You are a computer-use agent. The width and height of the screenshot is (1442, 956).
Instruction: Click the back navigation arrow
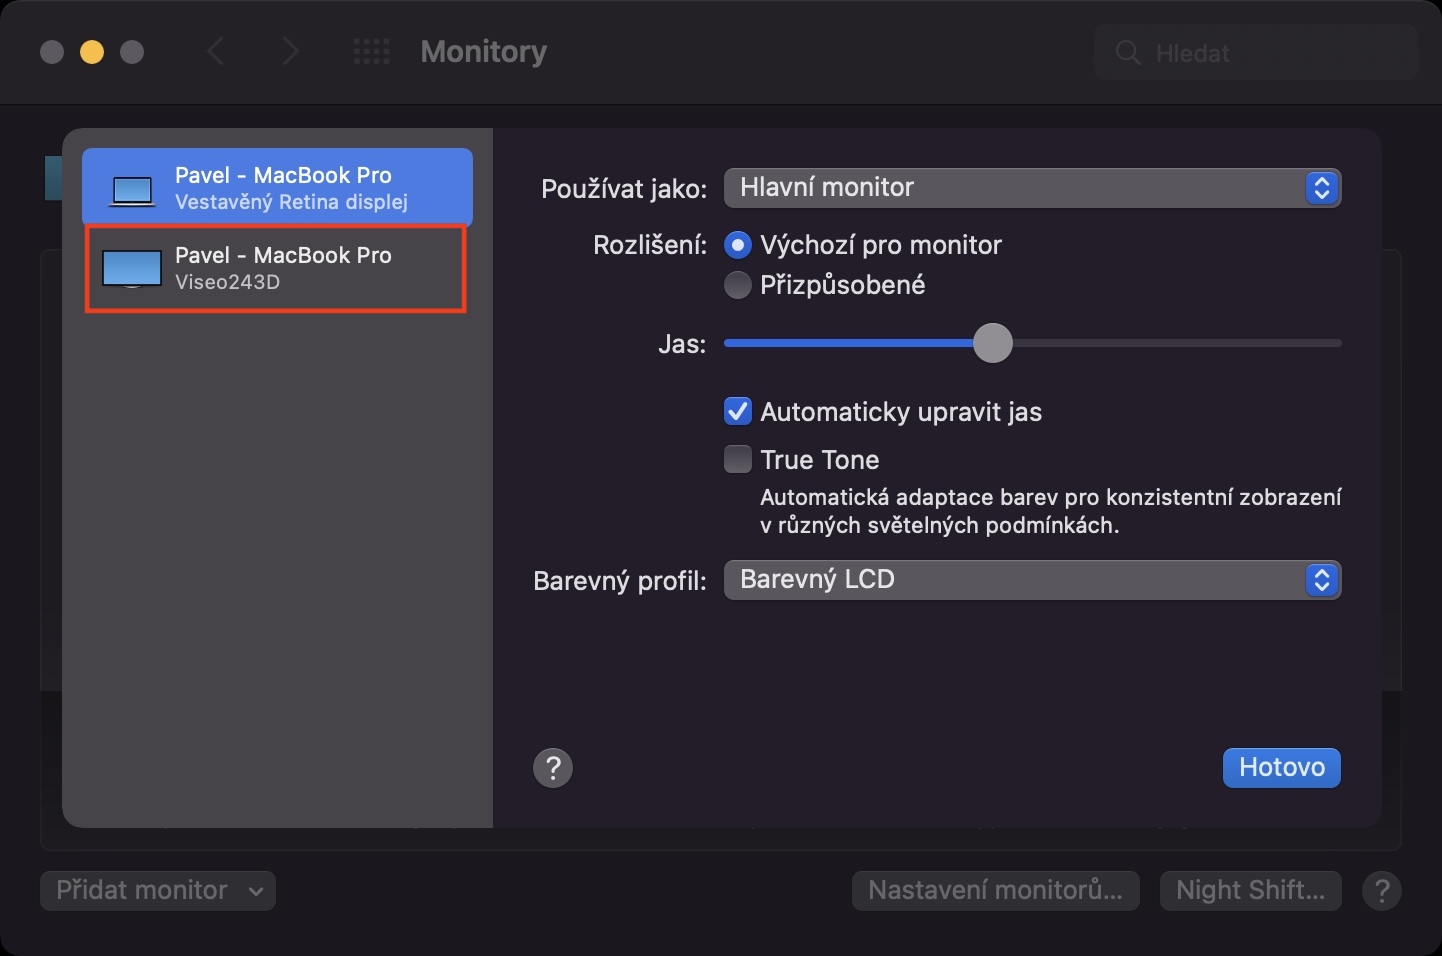point(215,52)
